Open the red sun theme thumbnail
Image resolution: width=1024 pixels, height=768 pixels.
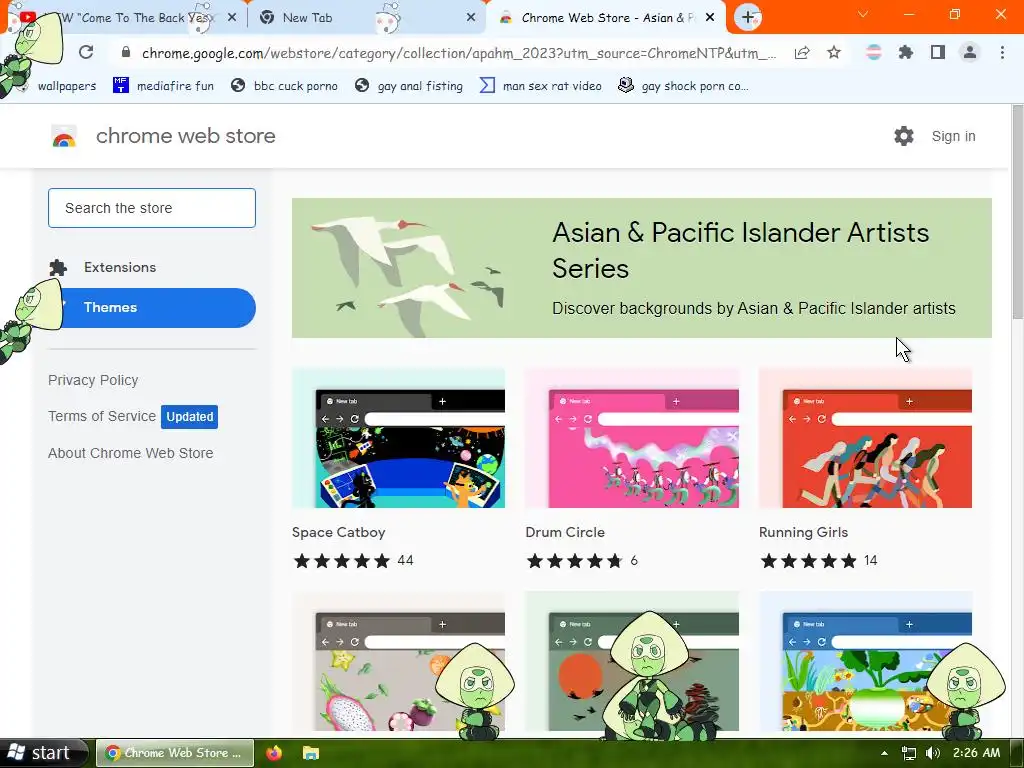tap(632, 661)
